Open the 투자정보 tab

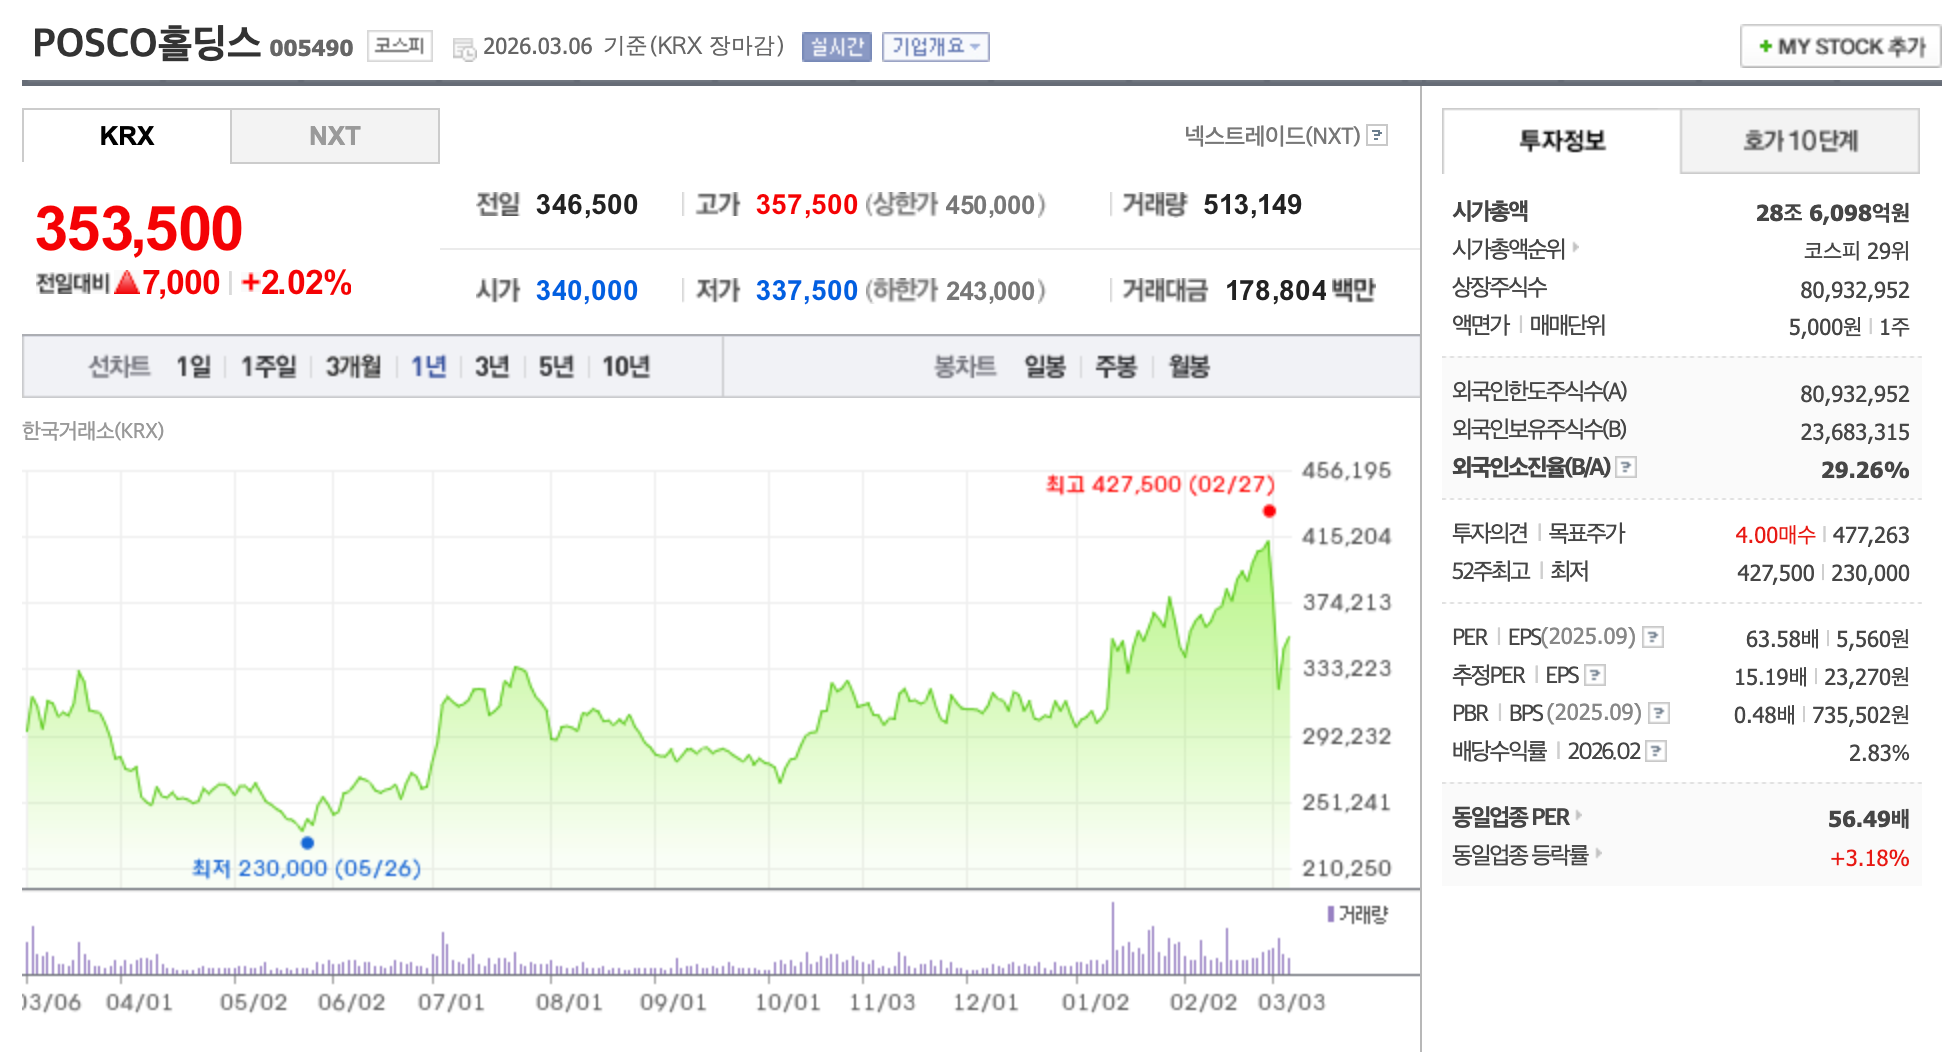[x=1562, y=141]
